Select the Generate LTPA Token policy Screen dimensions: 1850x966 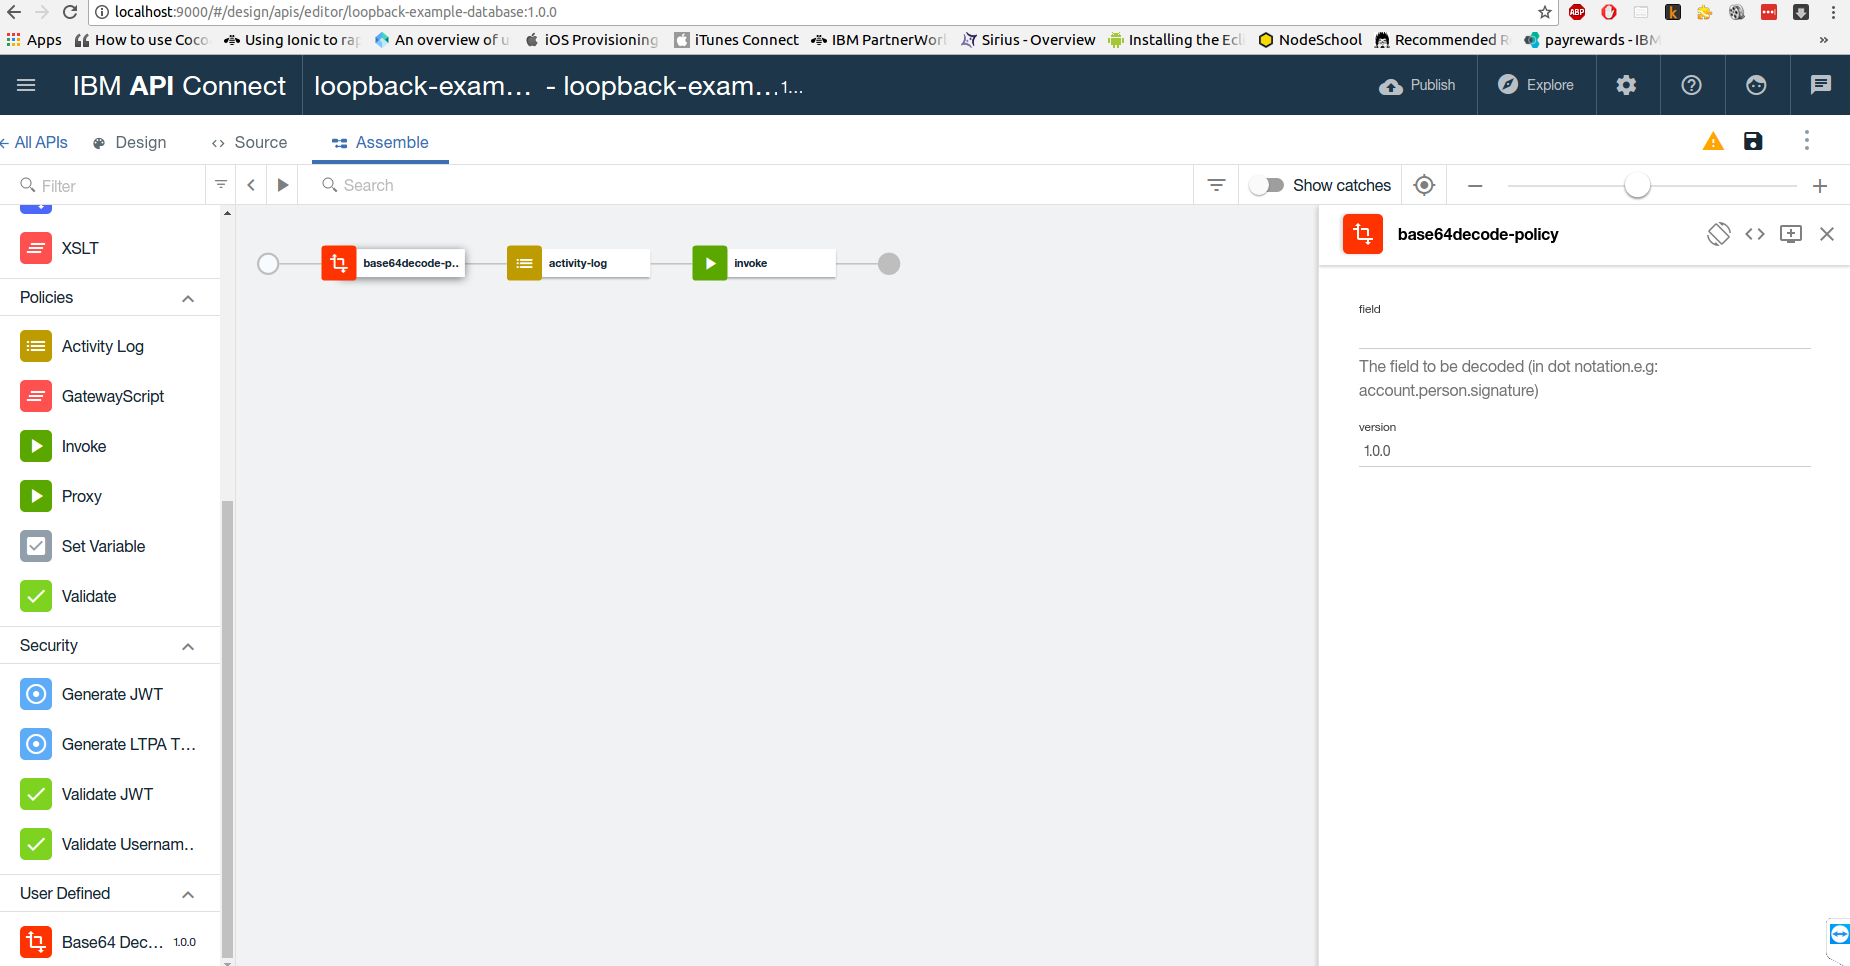coord(110,744)
